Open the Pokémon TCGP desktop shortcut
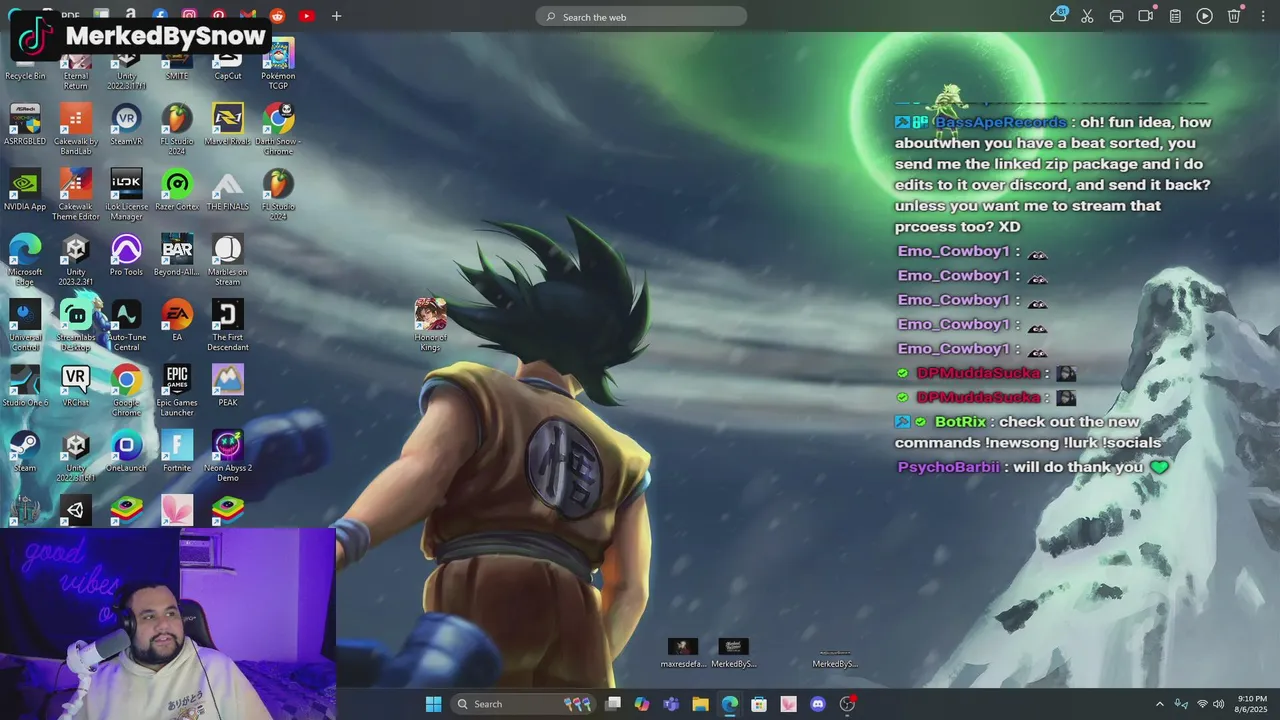The height and width of the screenshot is (720, 1280). click(278, 64)
